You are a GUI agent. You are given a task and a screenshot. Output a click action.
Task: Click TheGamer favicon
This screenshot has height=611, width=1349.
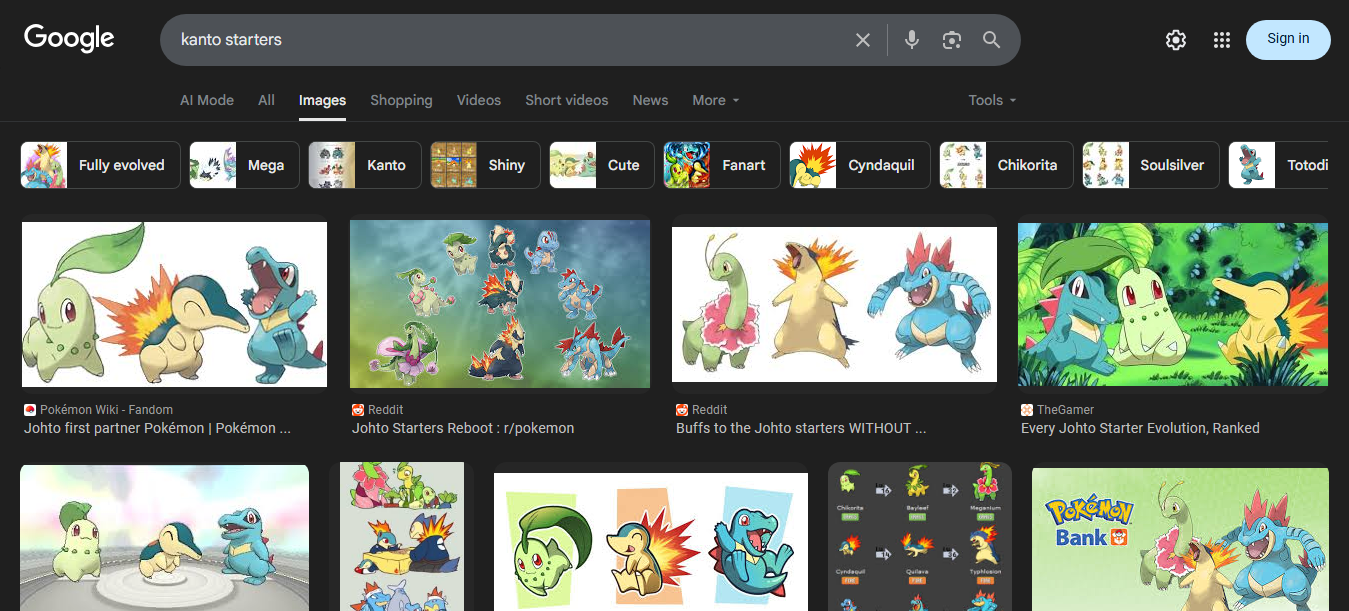1027,410
